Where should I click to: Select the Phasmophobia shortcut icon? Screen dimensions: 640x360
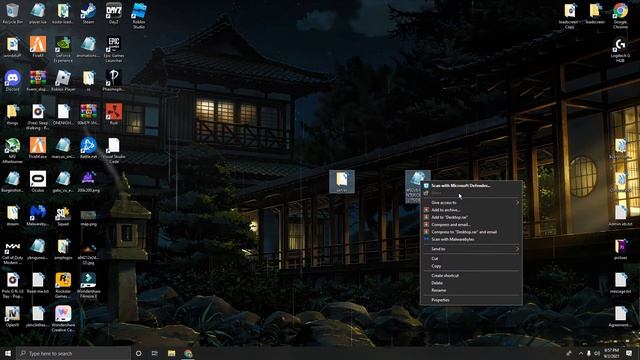(113, 80)
